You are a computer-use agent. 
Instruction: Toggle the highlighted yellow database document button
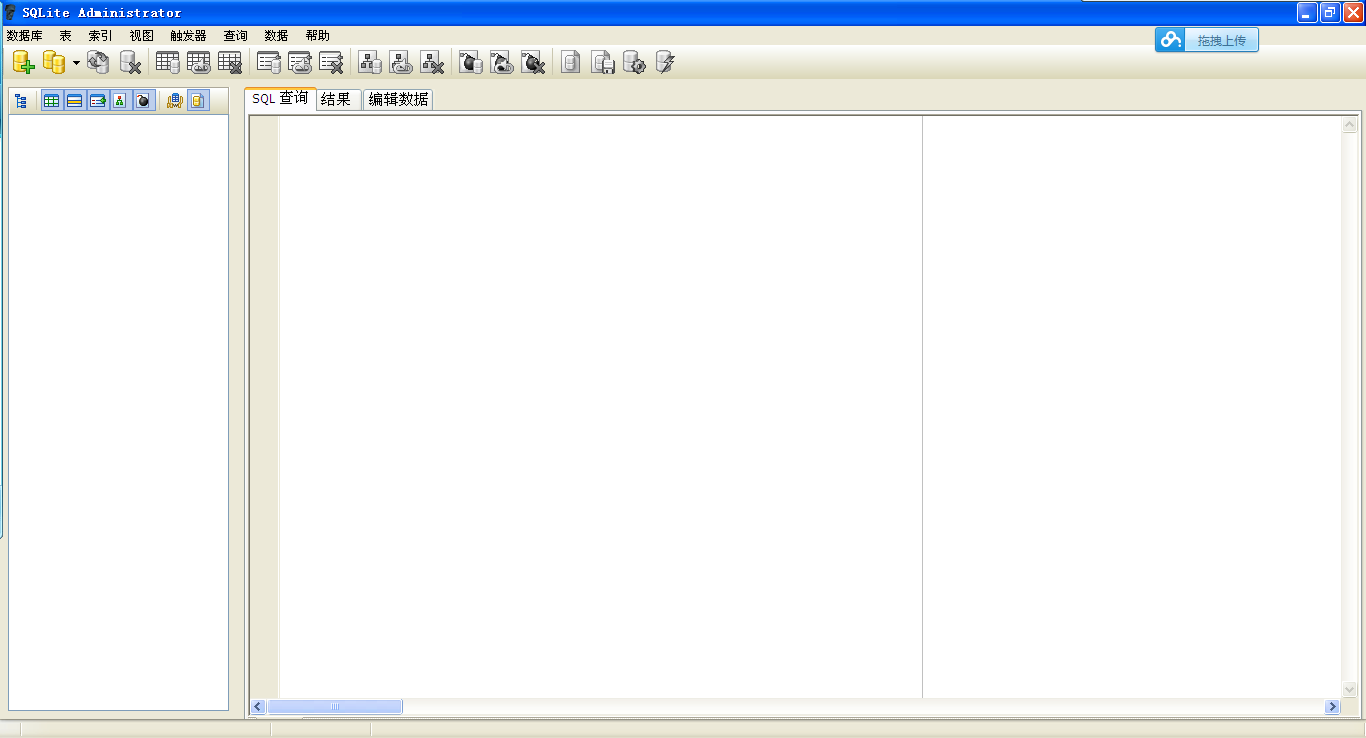click(198, 101)
